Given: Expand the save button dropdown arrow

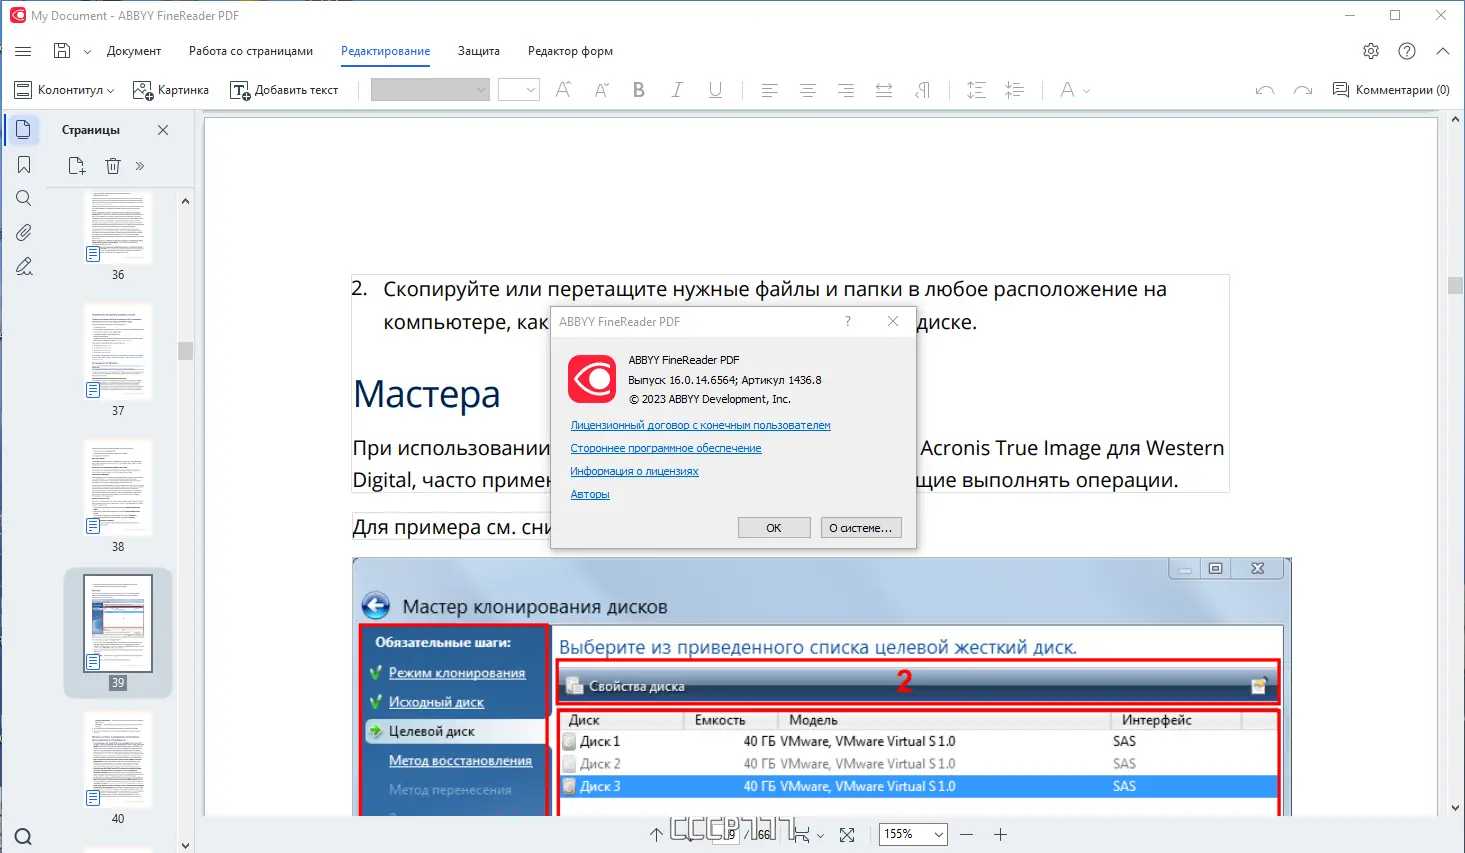Looking at the screenshot, I should [86, 51].
